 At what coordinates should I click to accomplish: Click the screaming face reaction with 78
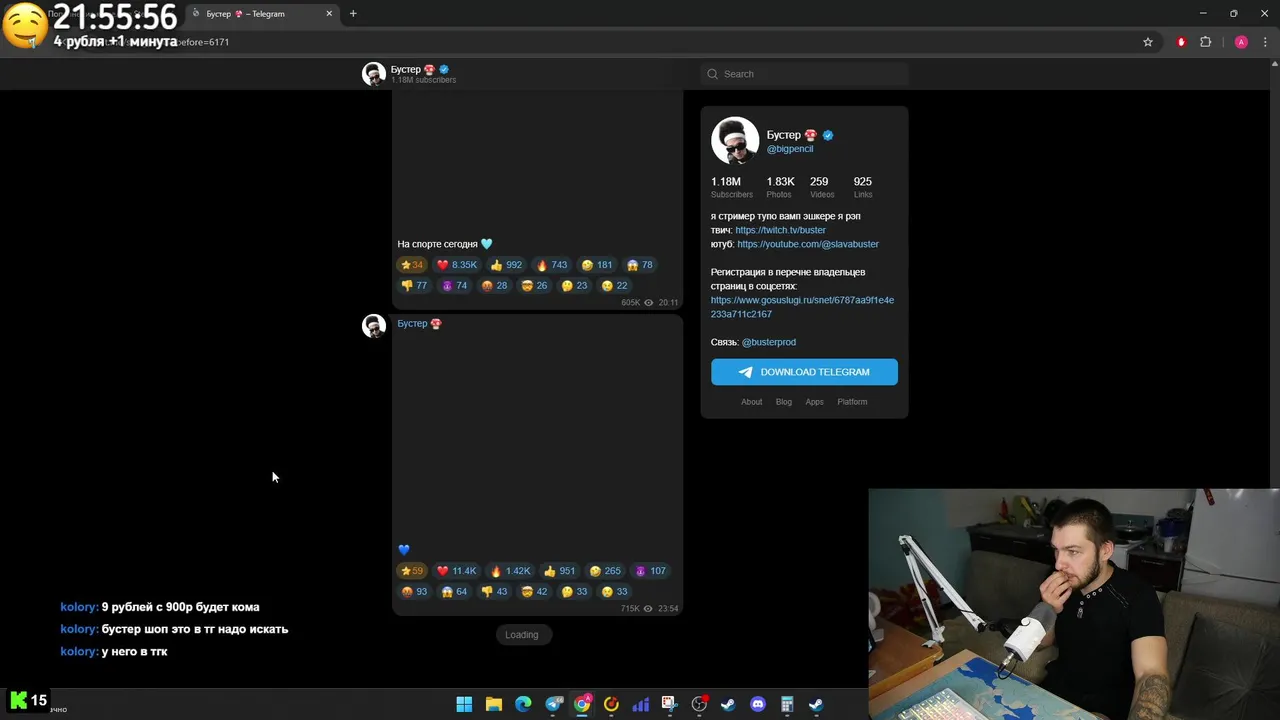639,265
